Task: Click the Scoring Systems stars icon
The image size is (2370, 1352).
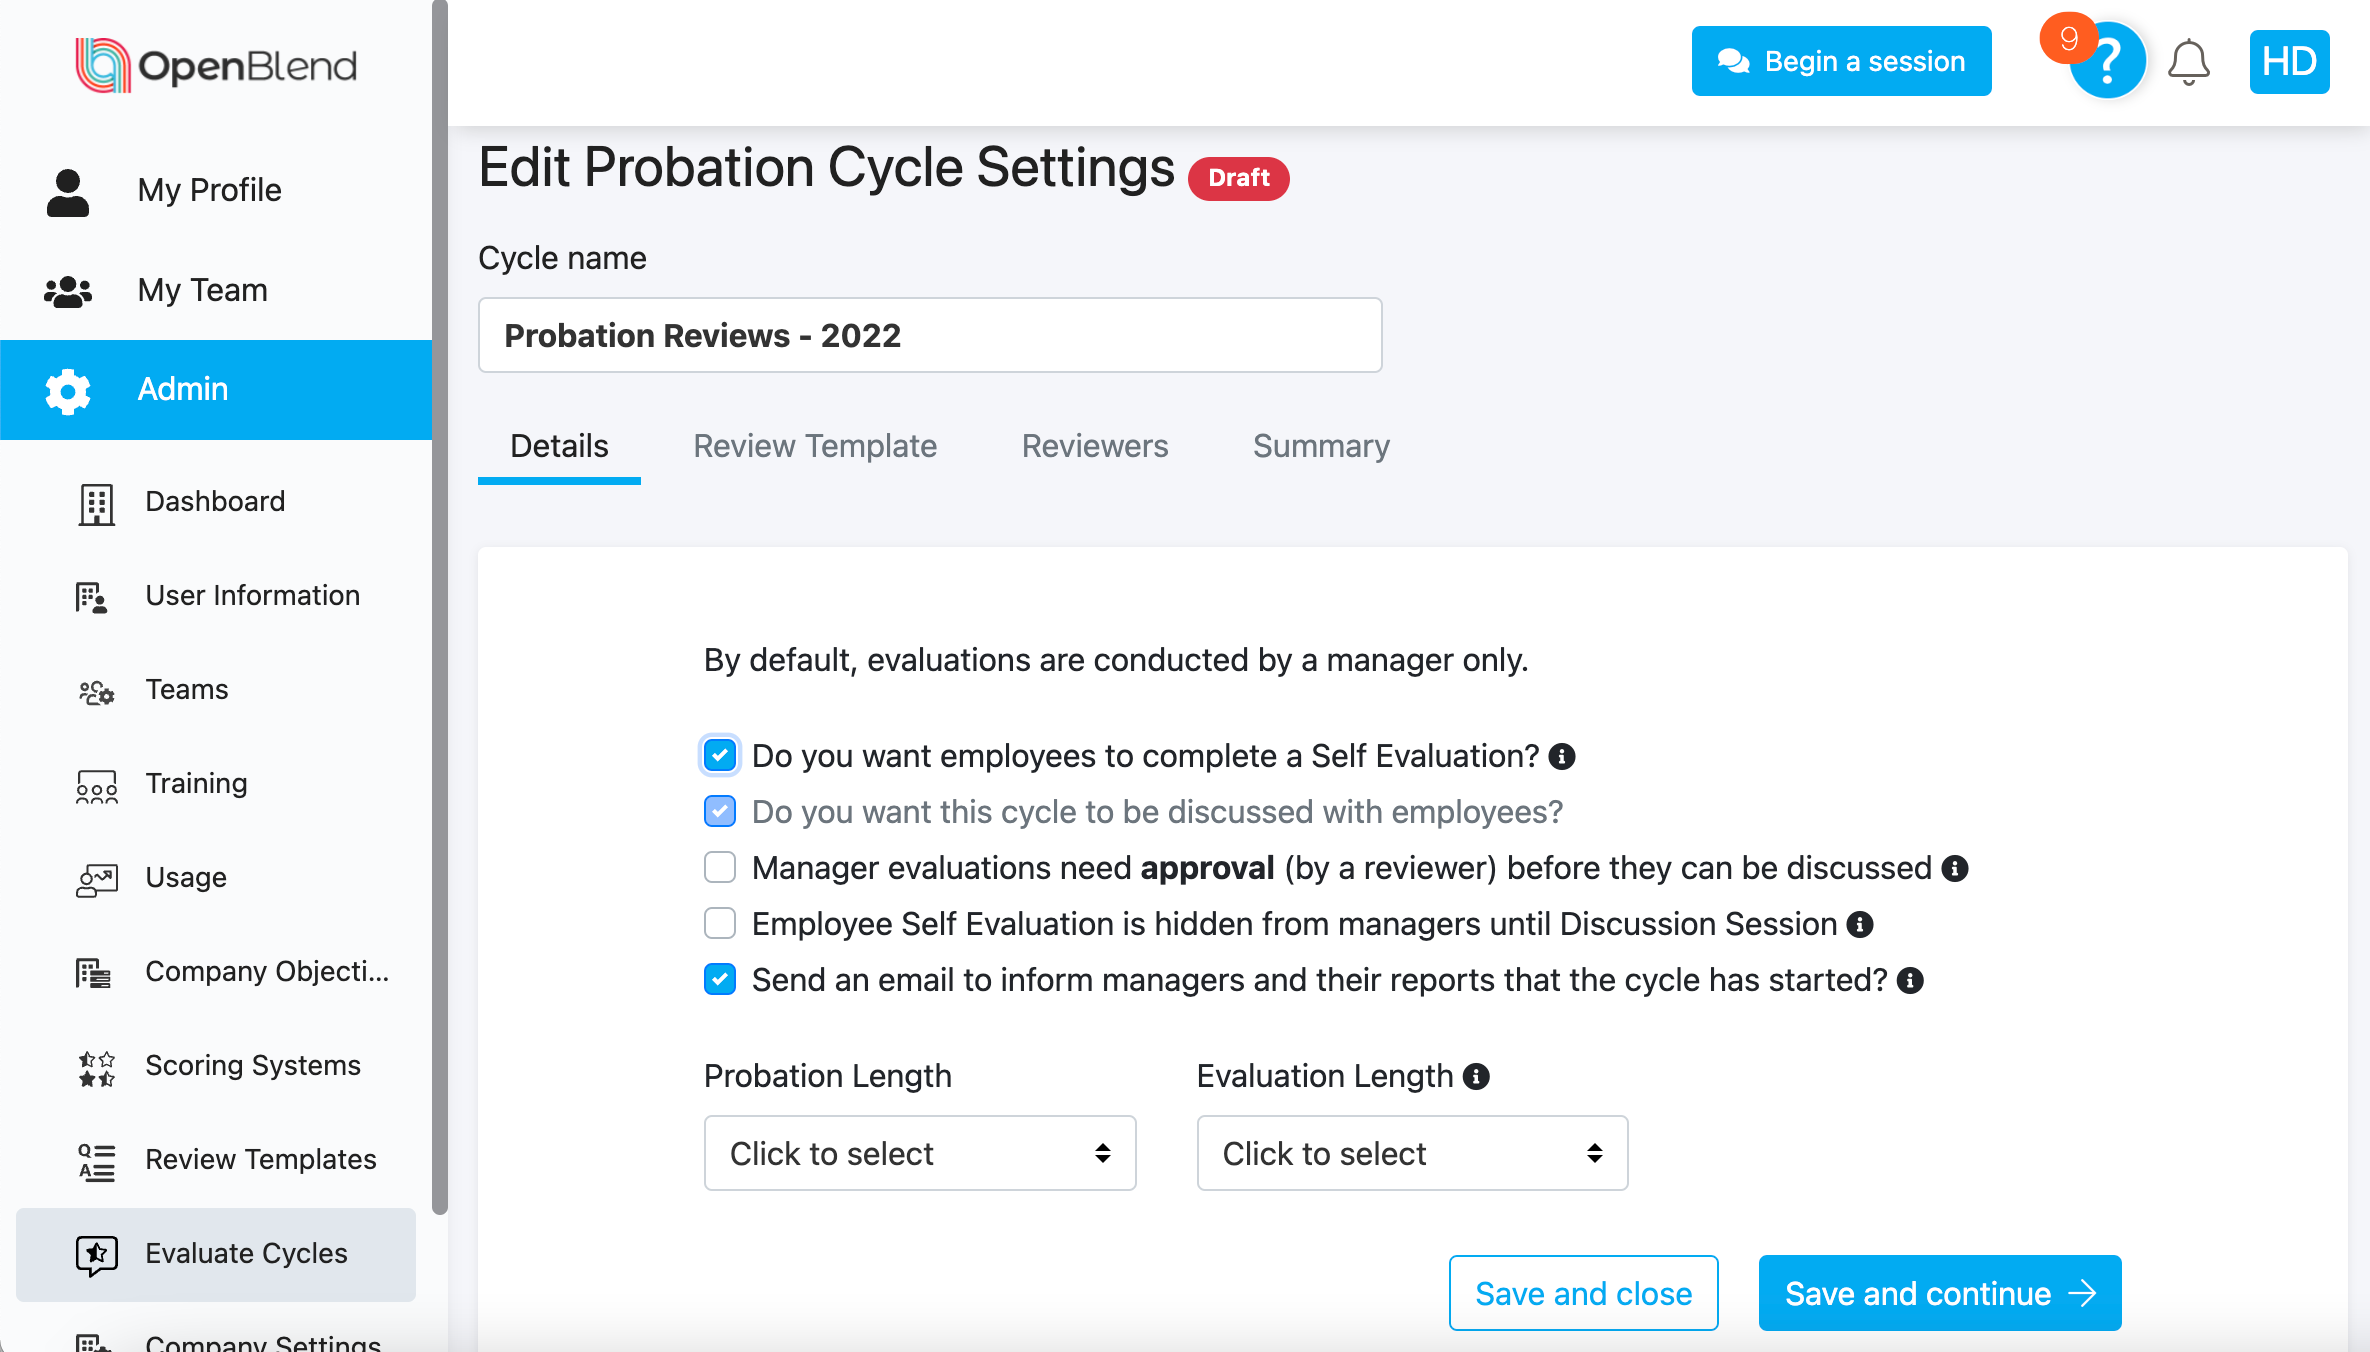Action: (97, 1067)
